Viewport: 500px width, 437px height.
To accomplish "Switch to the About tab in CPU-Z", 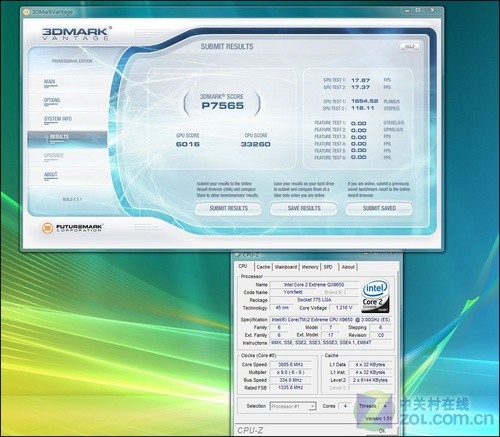I will click(x=348, y=267).
